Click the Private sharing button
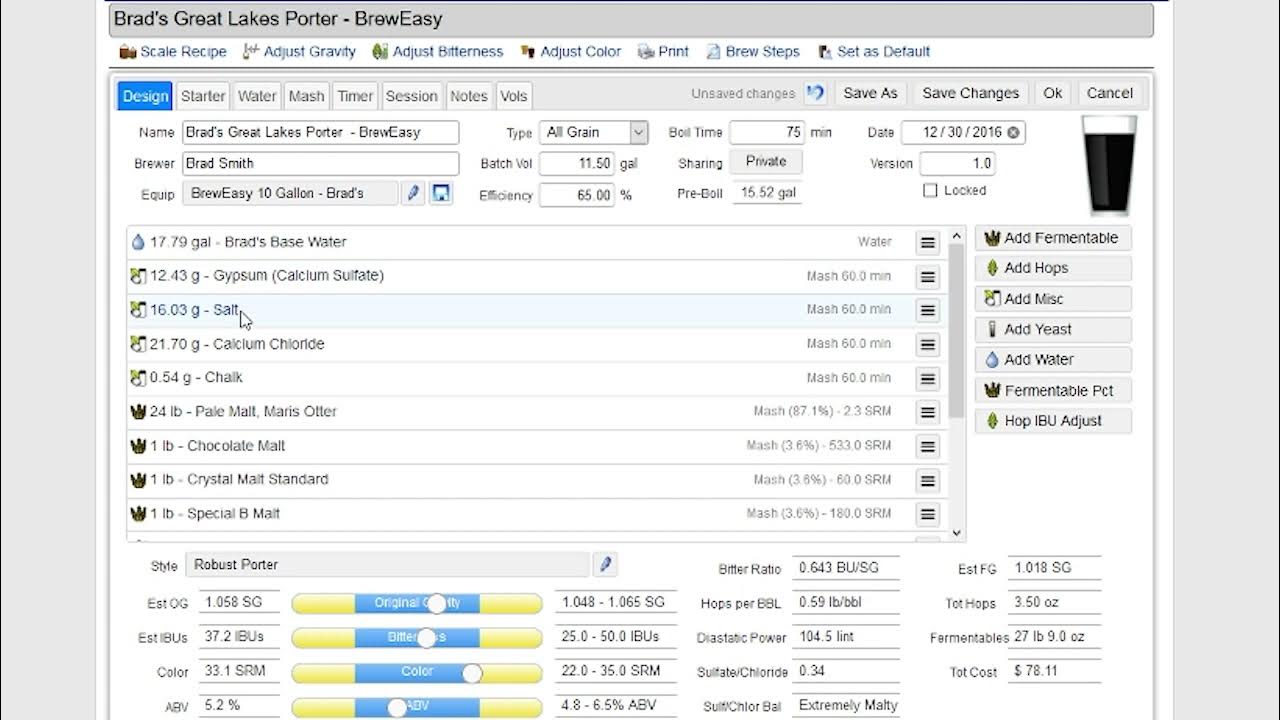 766,161
